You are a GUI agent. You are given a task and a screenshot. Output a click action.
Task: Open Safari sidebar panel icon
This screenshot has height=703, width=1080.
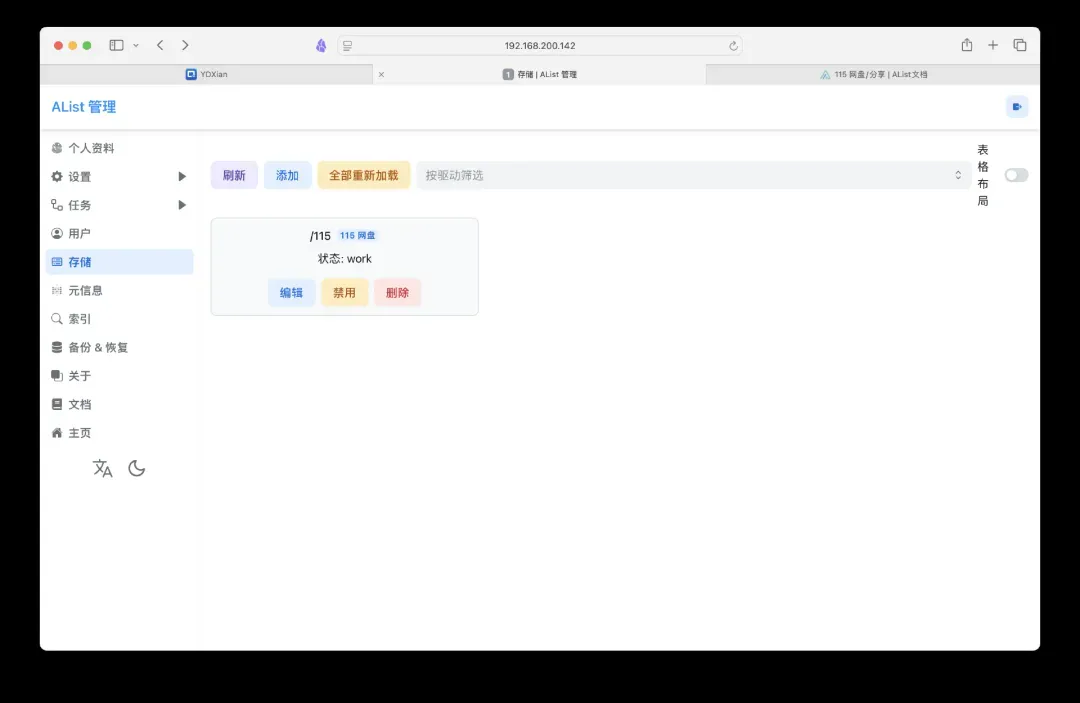point(117,45)
